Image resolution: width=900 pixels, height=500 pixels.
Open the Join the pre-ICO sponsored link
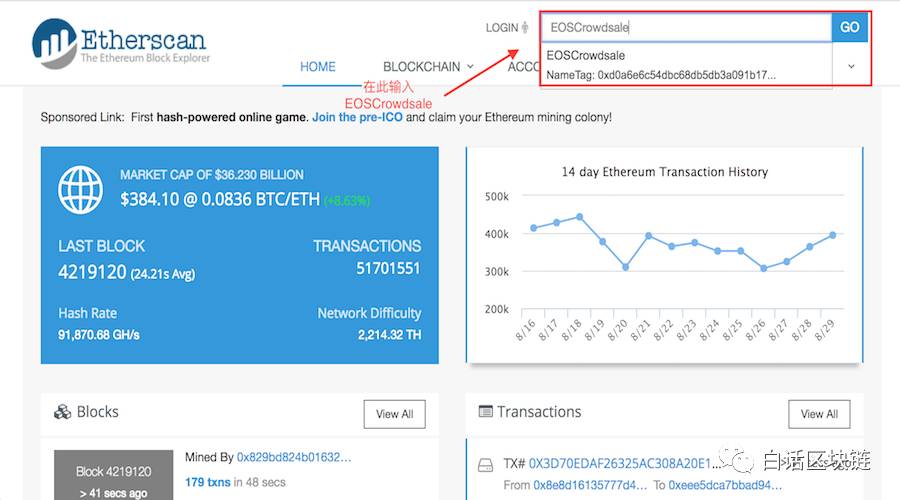coord(357,117)
